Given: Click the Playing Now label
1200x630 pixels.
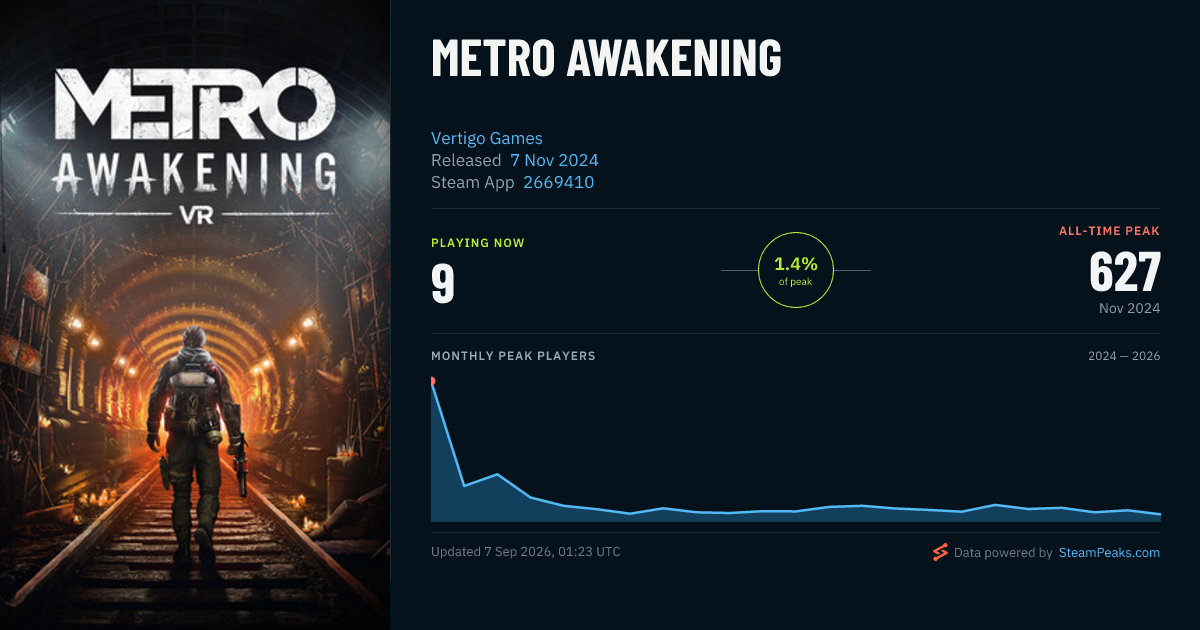Looking at the screenshot, I should coord(478,243).
